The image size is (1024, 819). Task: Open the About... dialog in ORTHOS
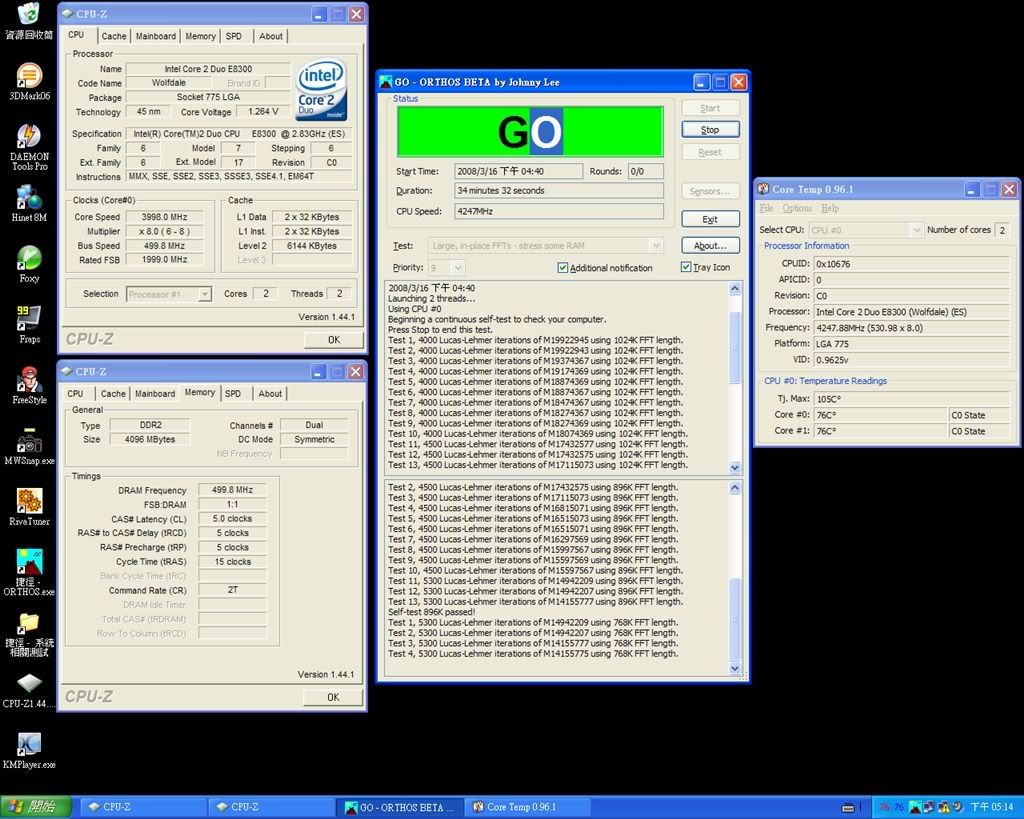click(711, 246)
